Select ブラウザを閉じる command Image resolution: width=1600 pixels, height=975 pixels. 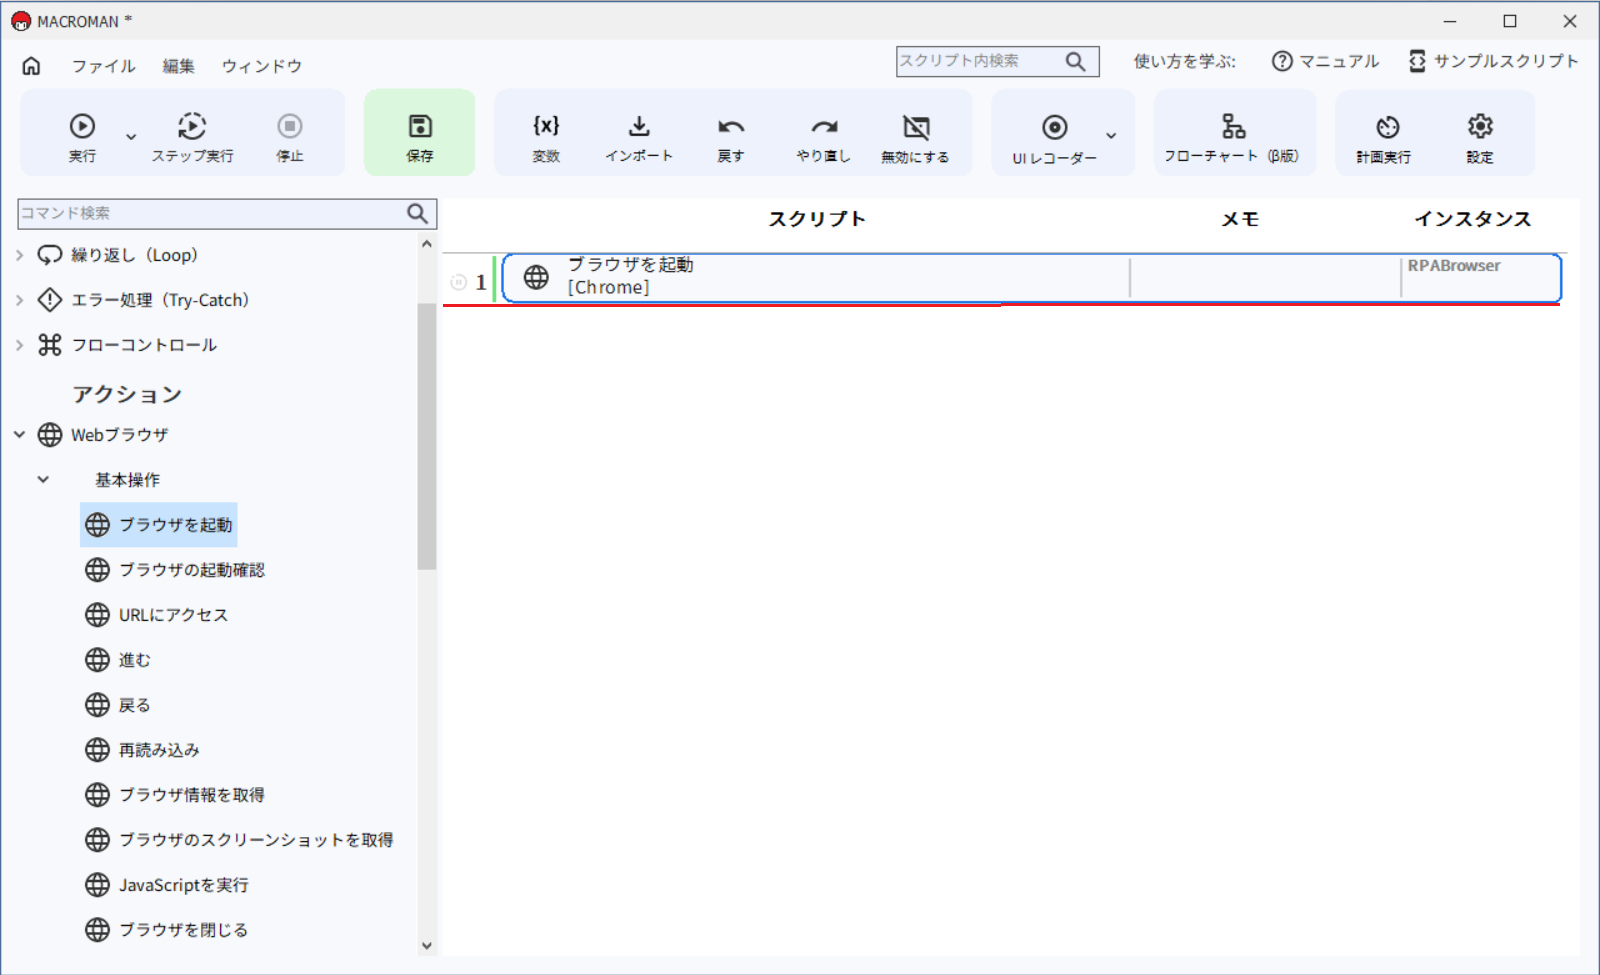point(166,930)
